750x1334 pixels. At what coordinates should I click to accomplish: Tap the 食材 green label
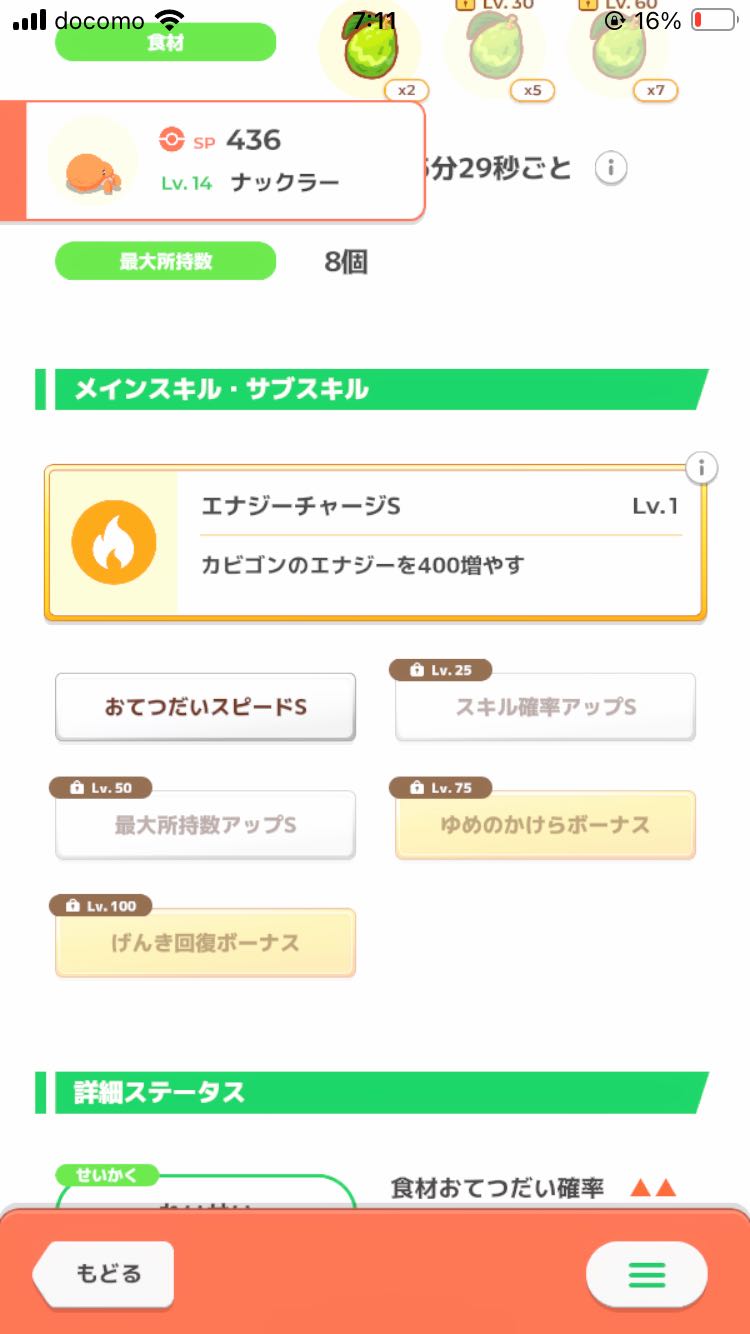click(x=165, y=43)
